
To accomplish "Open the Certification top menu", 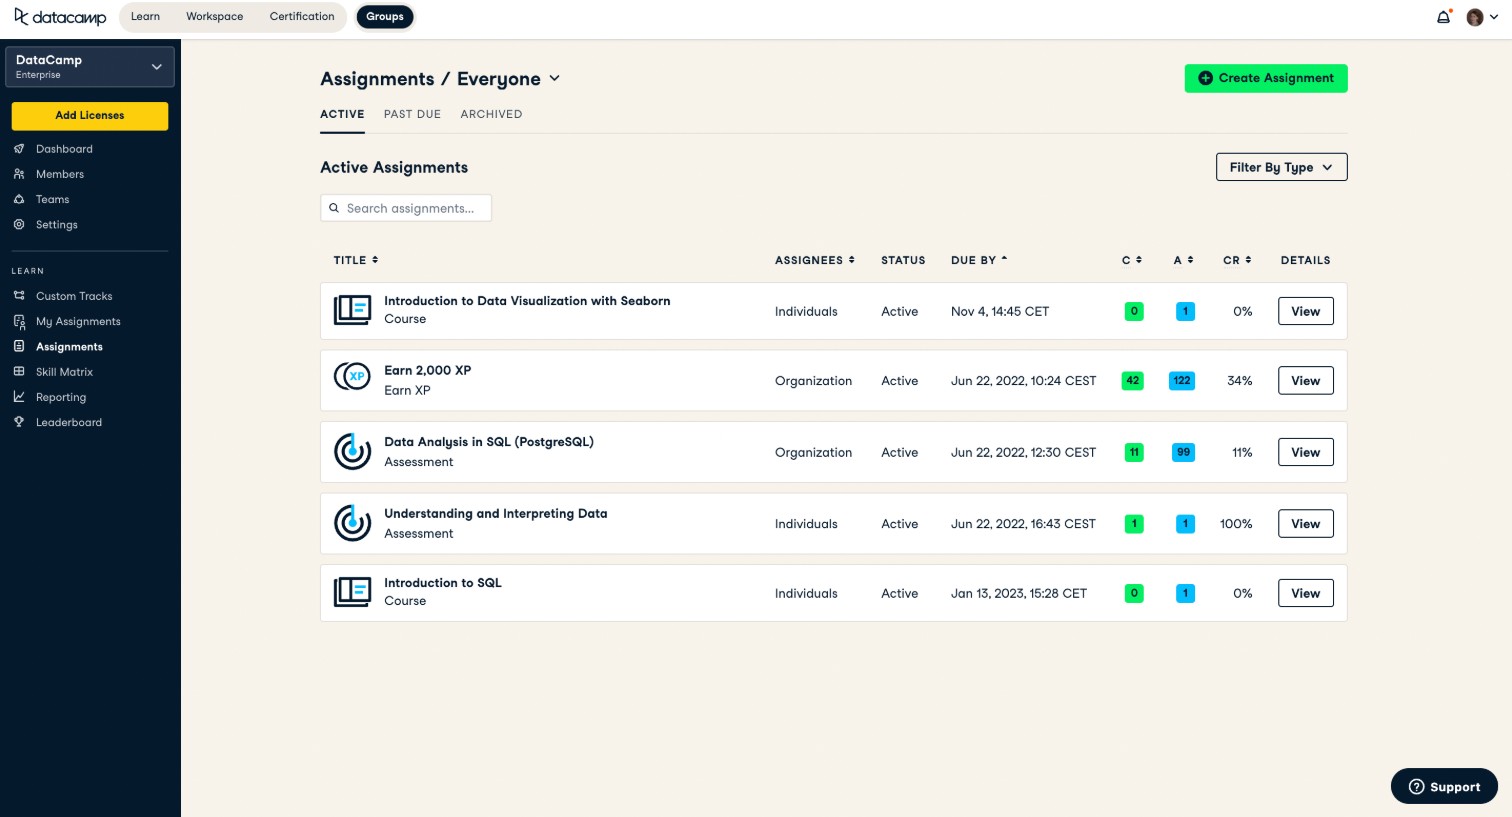I will (302, 16).
